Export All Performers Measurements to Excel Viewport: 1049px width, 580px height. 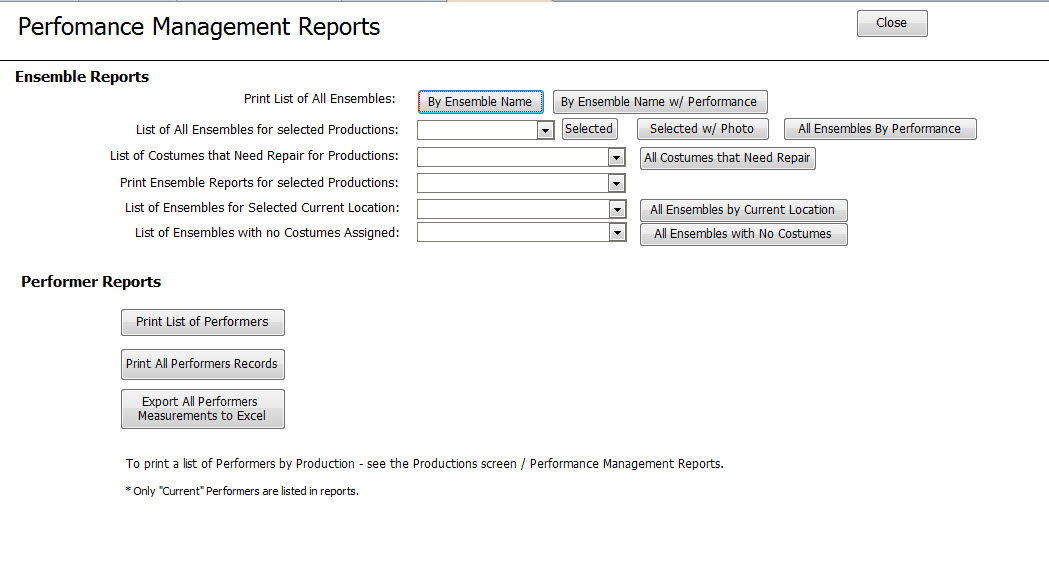203,409
